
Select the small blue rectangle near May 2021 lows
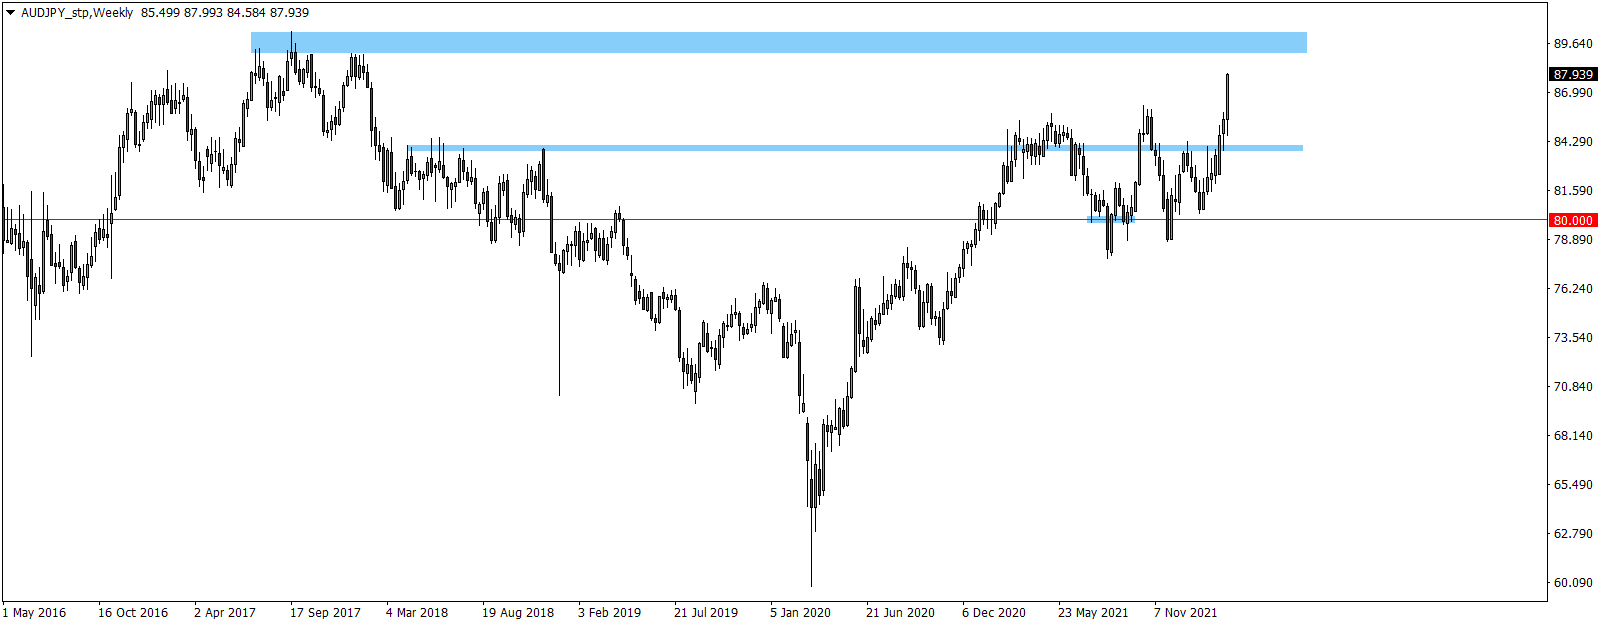coord(1111,219)
